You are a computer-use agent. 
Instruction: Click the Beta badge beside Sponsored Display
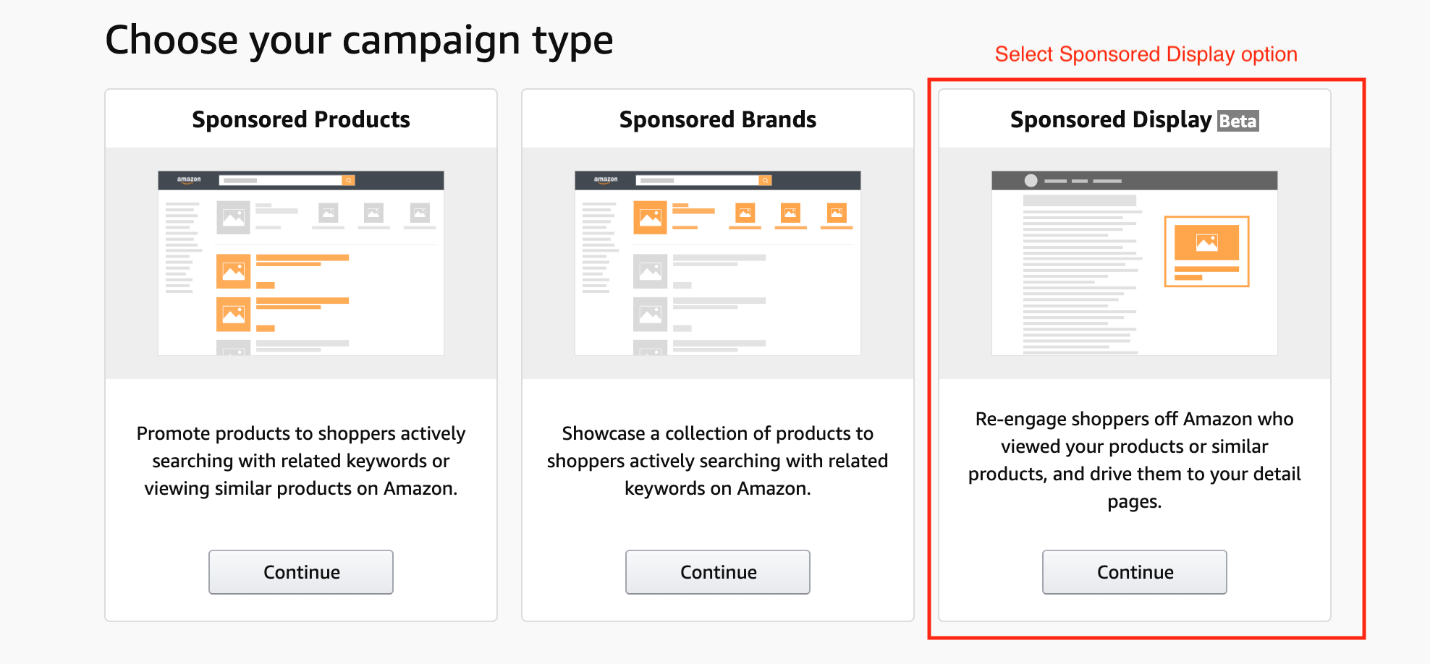[1238, 121]
